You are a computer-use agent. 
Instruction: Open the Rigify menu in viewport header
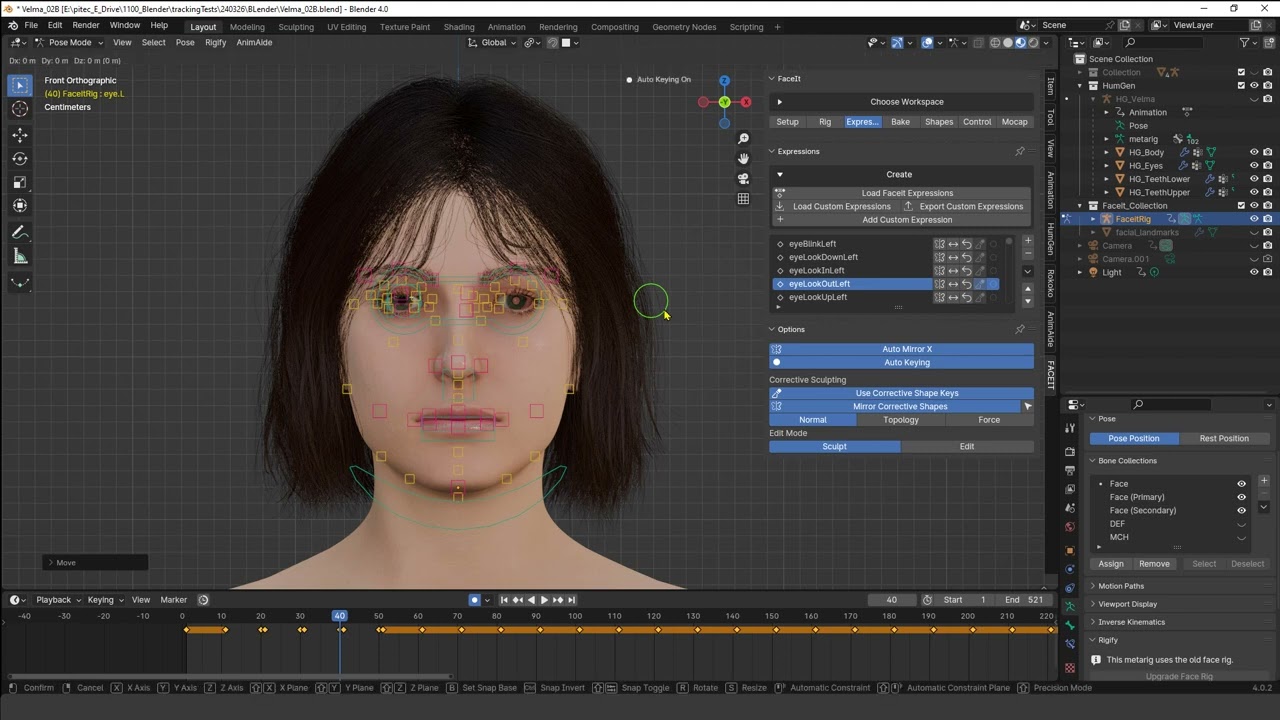pos(215,42)
